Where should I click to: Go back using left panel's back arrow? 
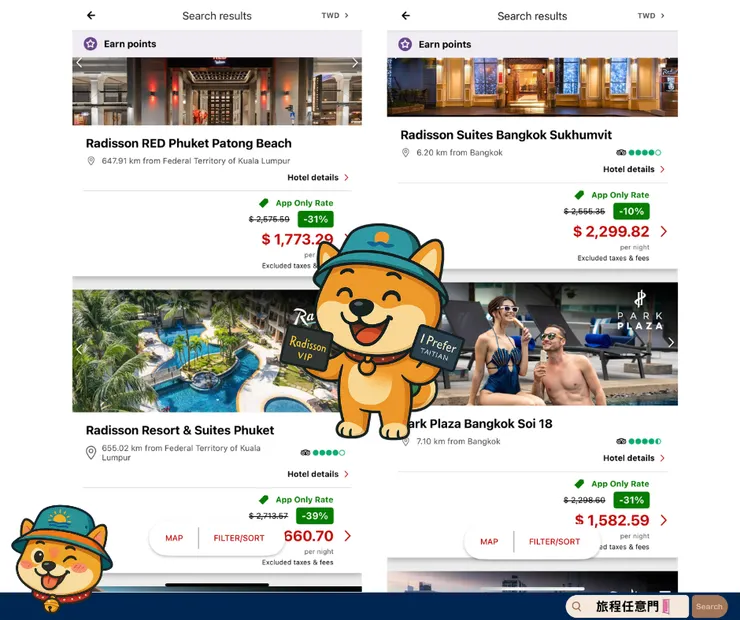[91, 16]
